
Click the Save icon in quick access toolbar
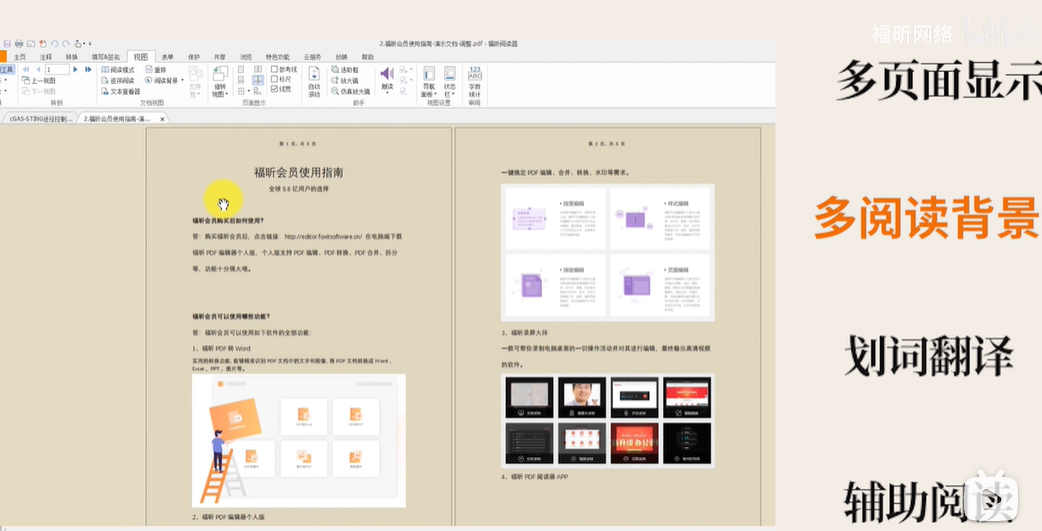click(x=7, y=44)
